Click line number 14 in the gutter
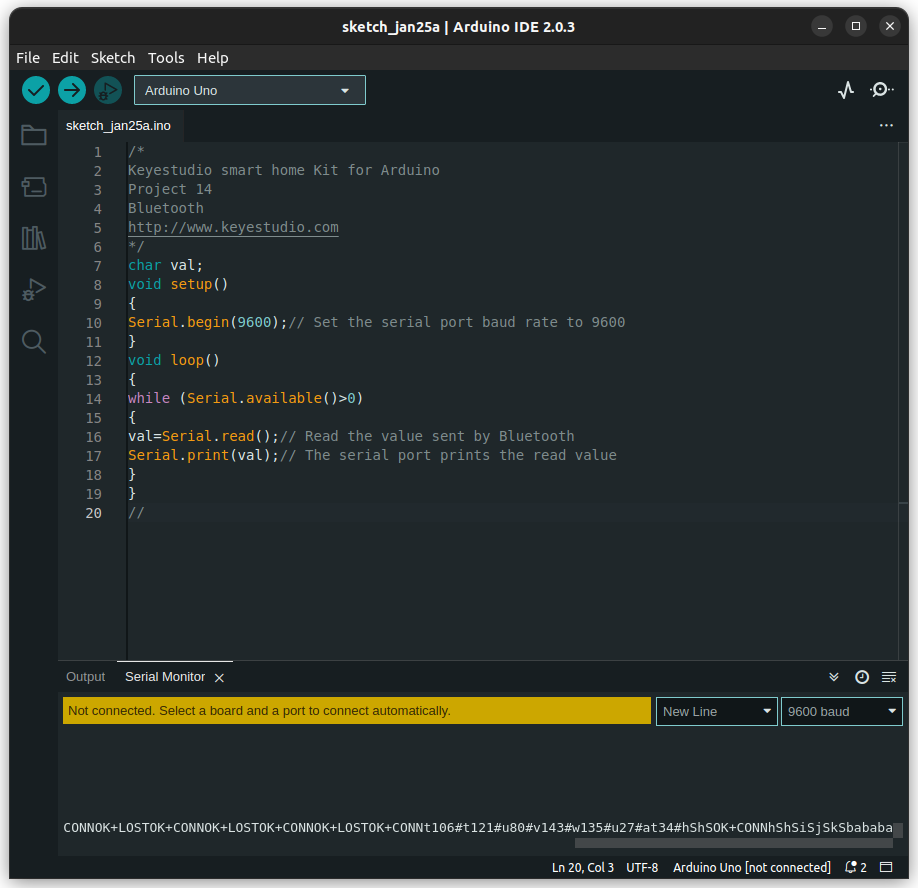Image resolution: width=918 pixels, height=888 pixels. pyautogui.click(x=94, y=399)
